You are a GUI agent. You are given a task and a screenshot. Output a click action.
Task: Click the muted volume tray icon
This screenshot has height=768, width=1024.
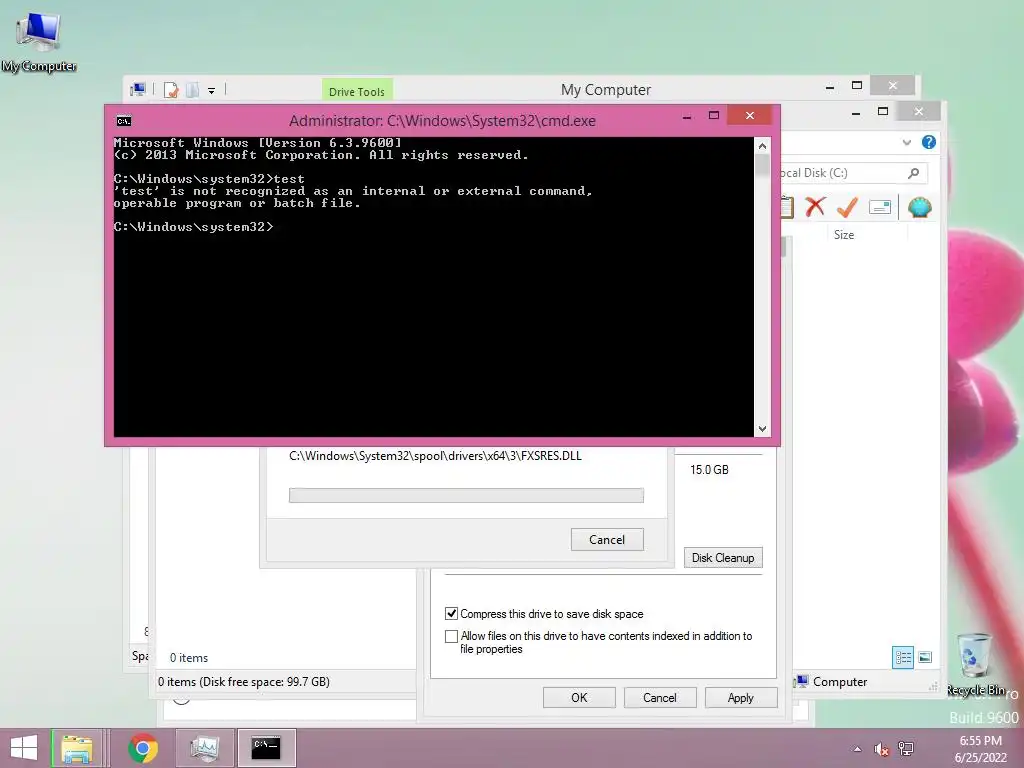(882, 749)
